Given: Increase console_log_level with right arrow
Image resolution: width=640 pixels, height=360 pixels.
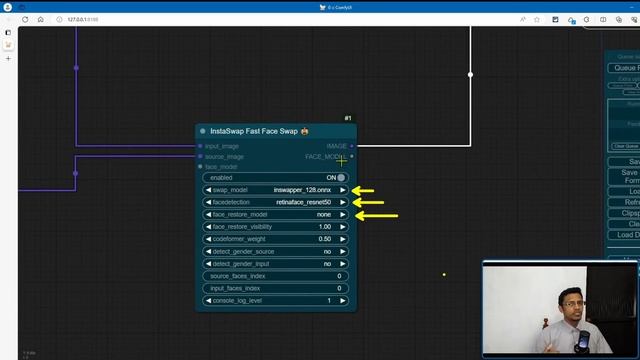Looking at the screenshot, I should (343, 300).
